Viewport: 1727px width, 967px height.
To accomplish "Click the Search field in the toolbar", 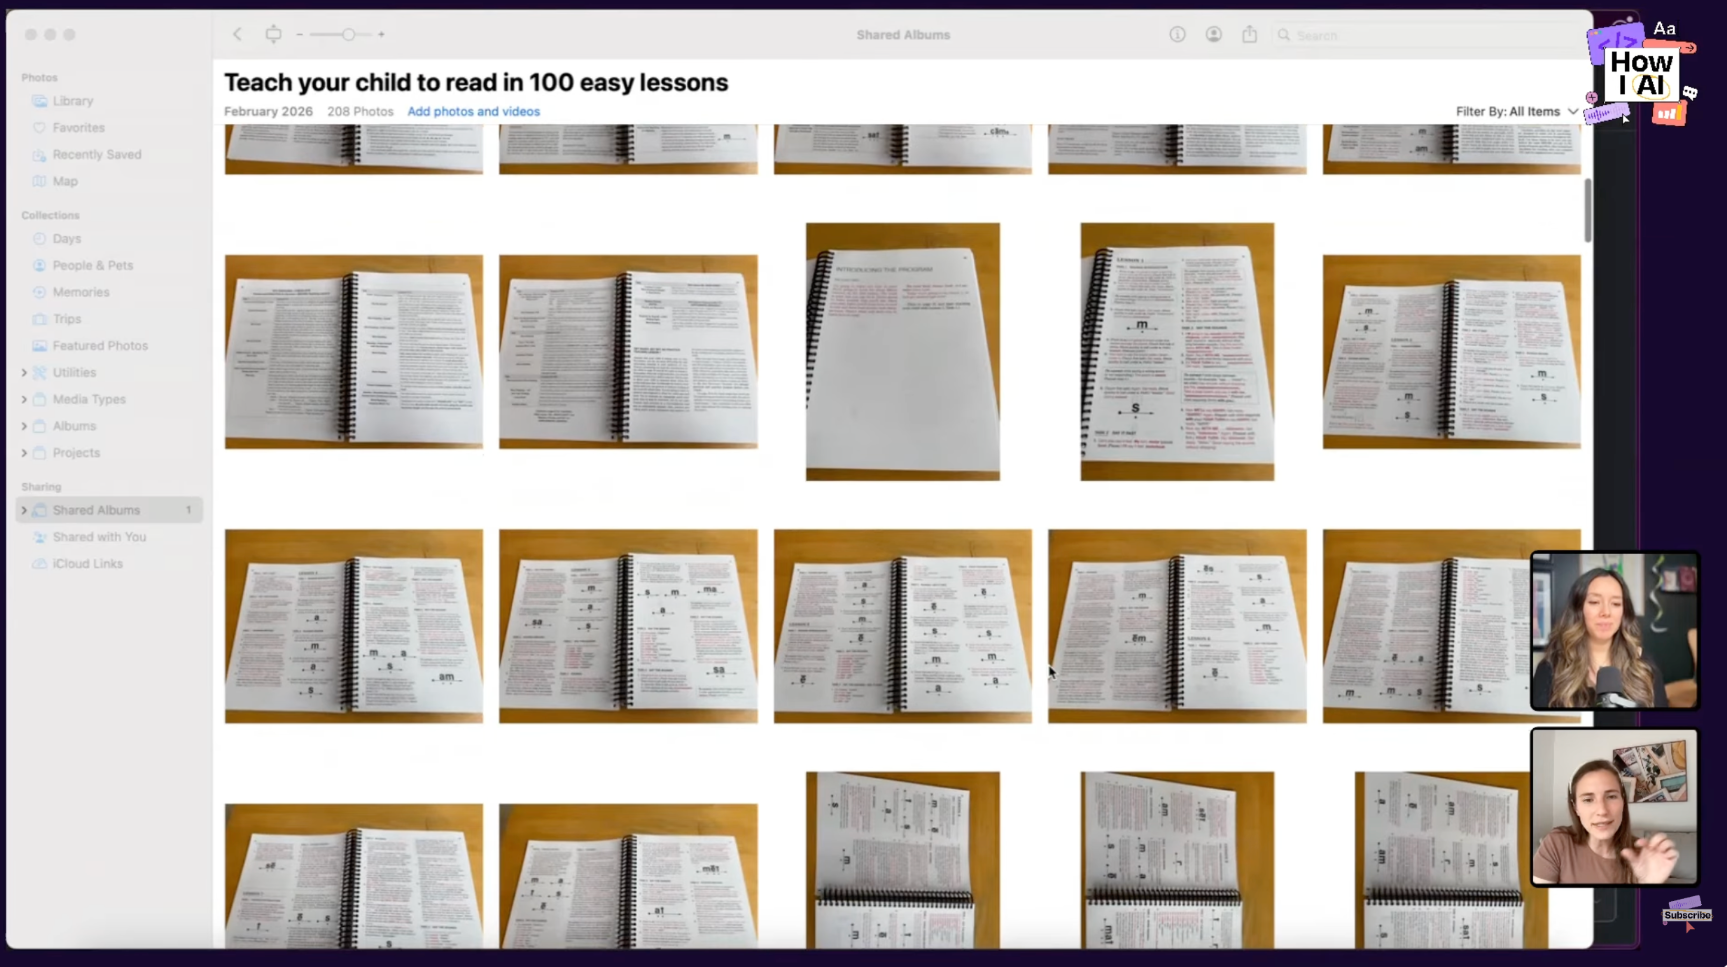I will 1420,36.
